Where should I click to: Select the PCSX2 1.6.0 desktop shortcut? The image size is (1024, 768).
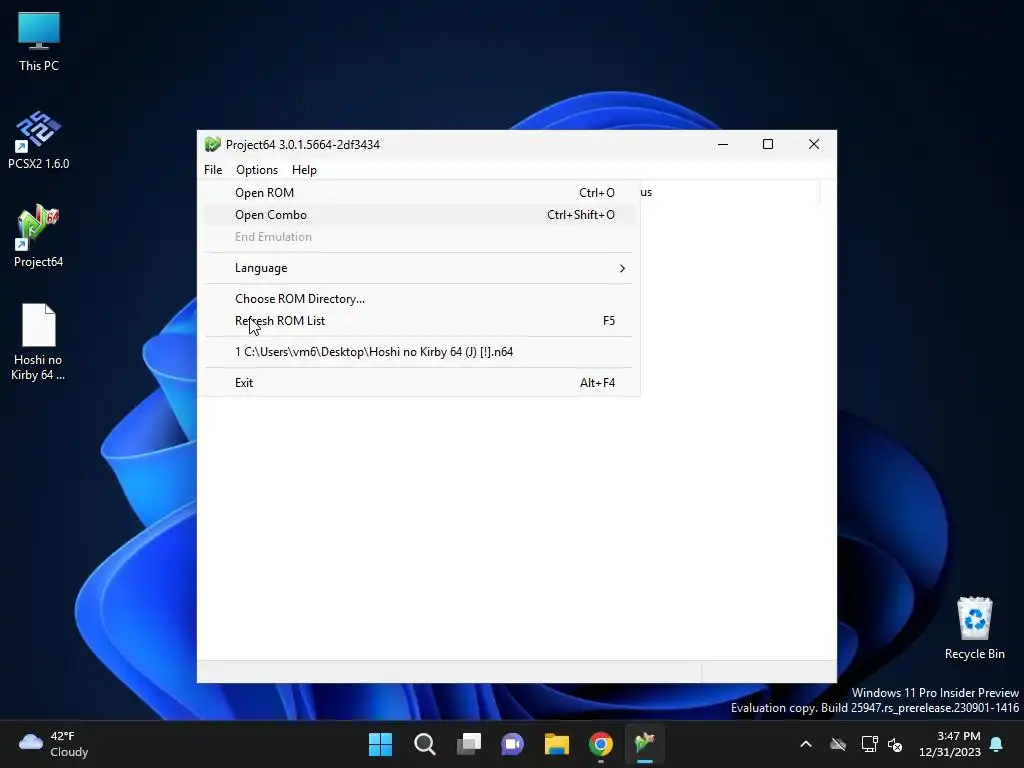[39, 140]
